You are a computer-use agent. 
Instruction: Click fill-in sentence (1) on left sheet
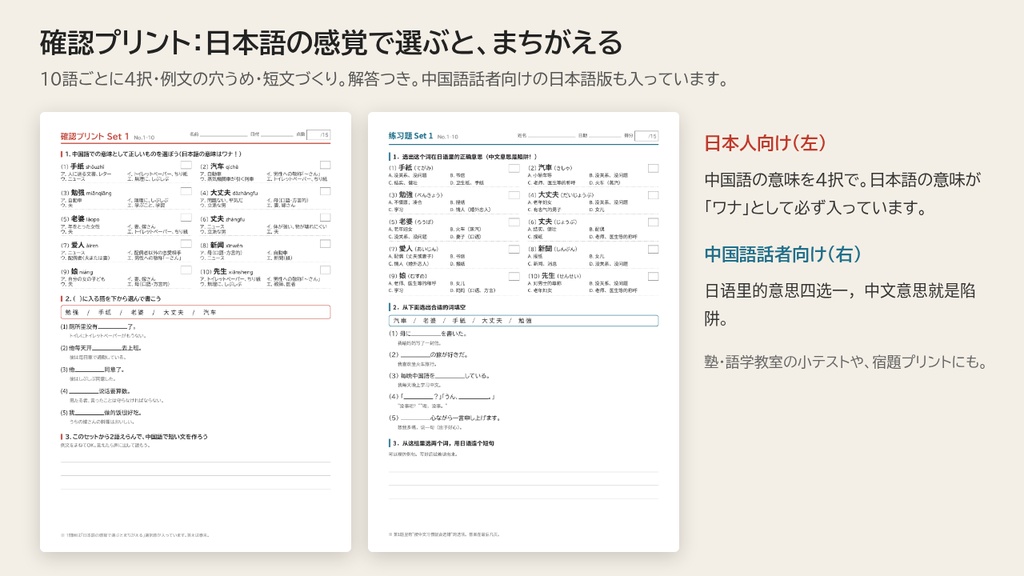click(x=98, y=327)
